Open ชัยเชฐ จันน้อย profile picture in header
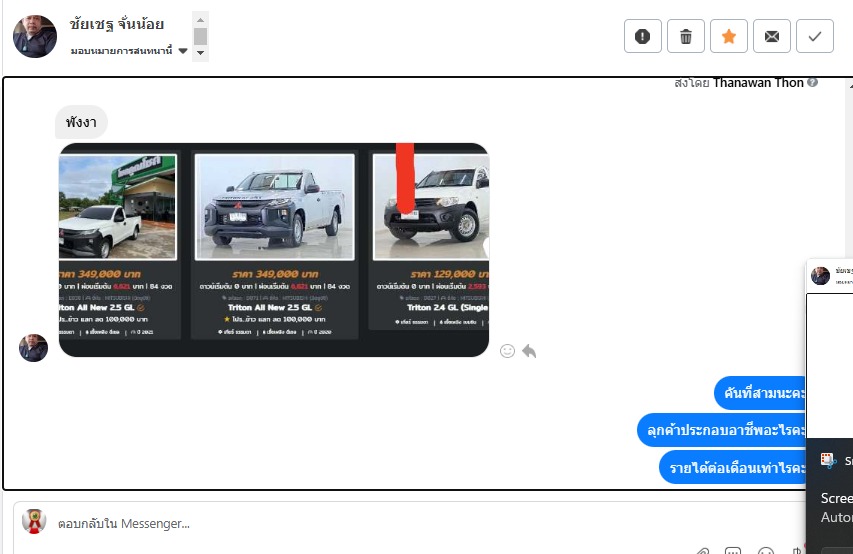 click(35, 36)
